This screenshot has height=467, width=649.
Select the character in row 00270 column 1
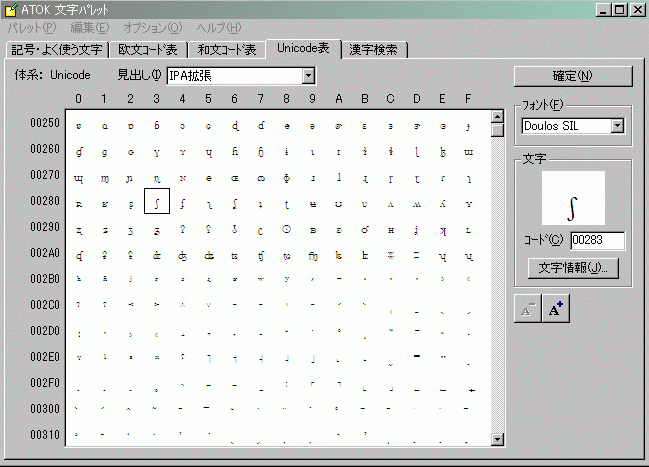[x=105, y=178]
